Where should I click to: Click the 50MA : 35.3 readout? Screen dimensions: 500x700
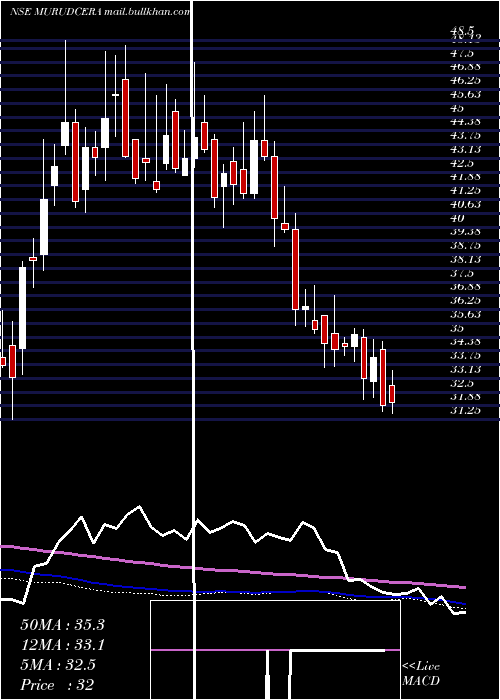(63, 625)
